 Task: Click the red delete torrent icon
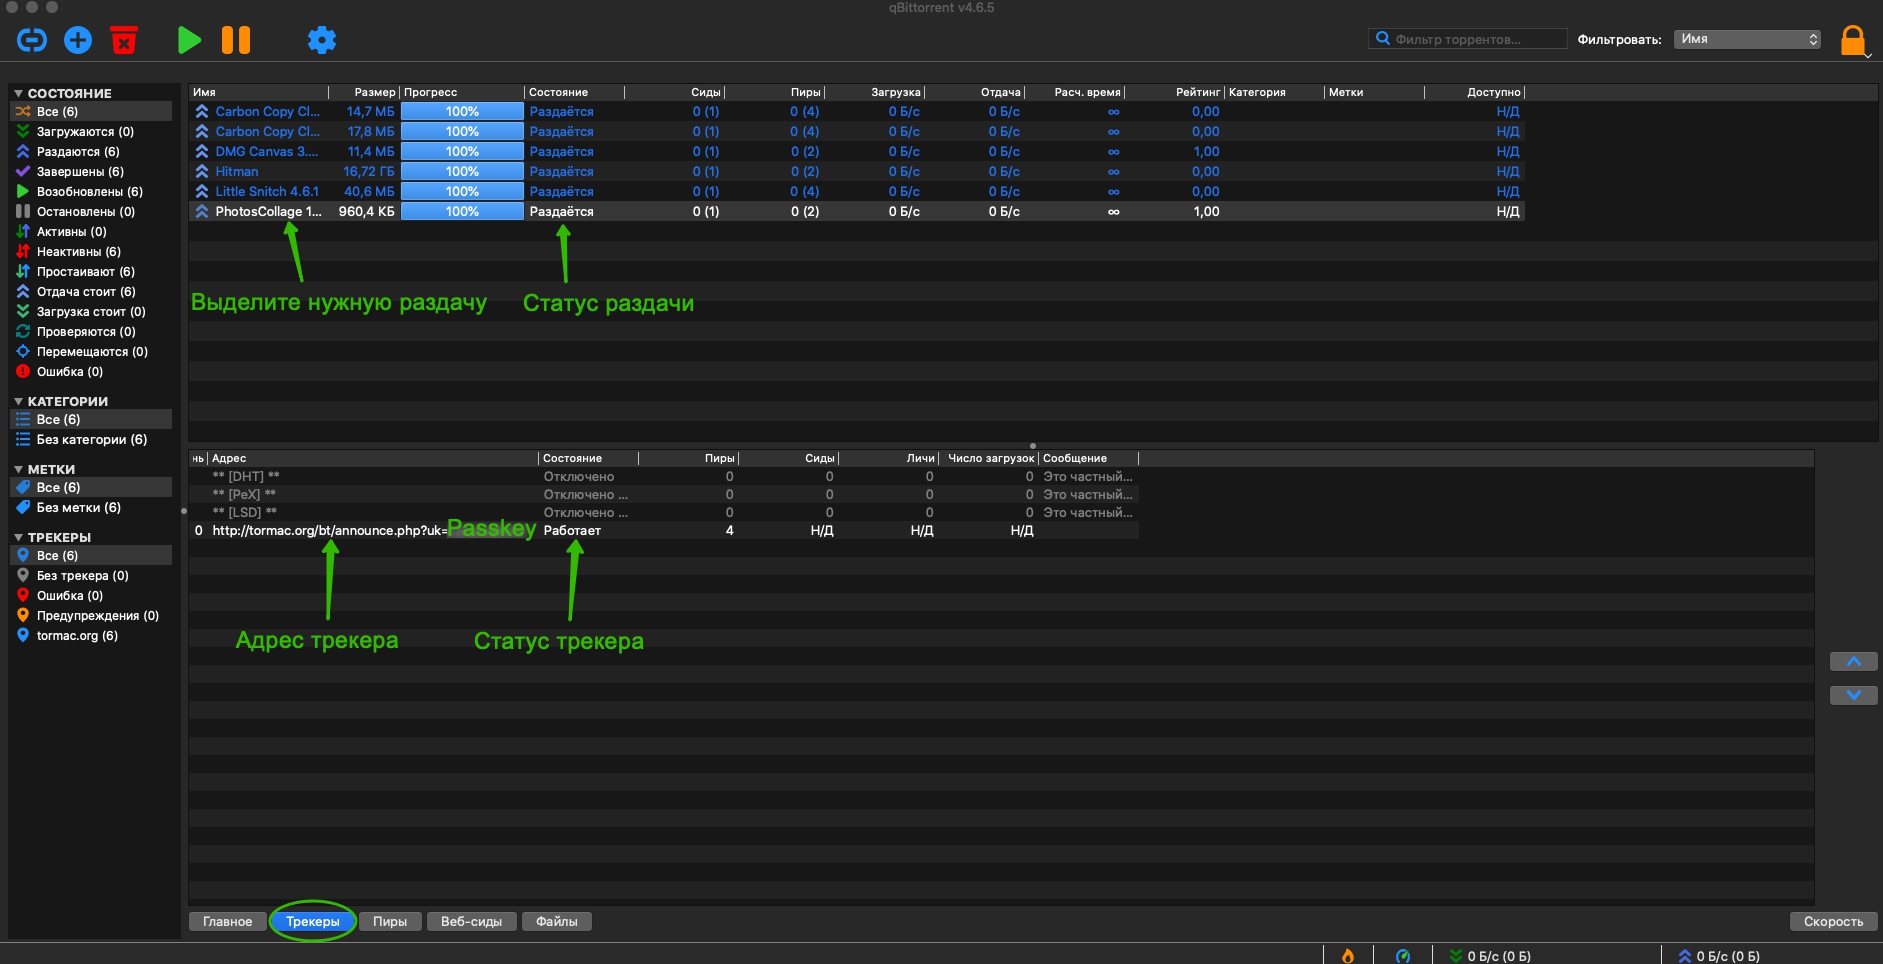point(124,40)
